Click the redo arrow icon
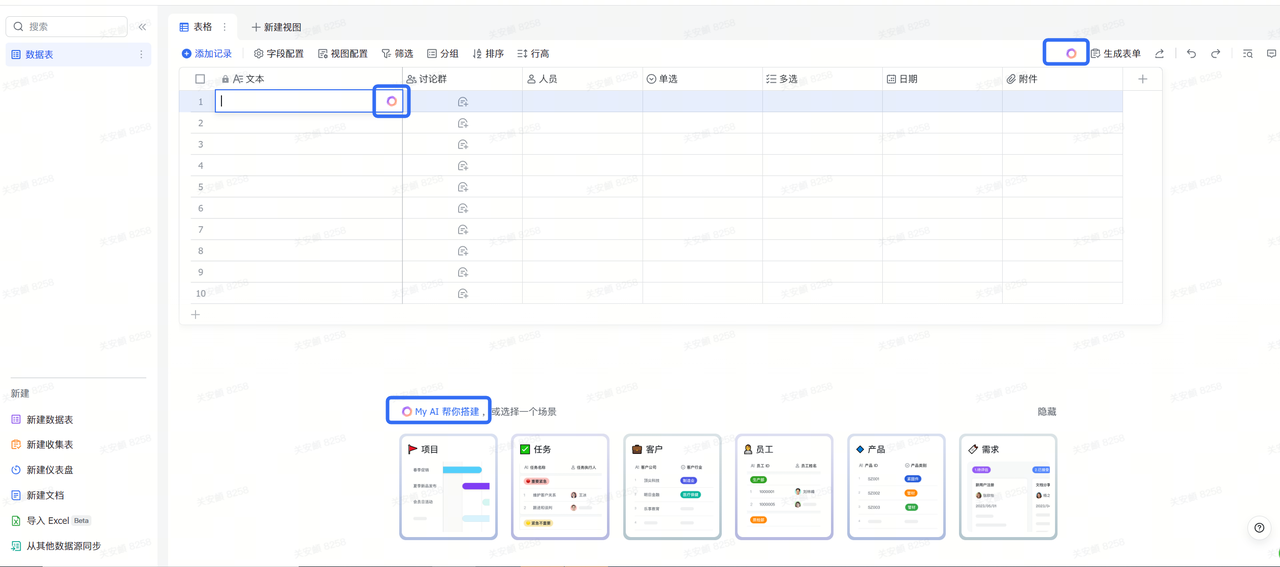The width and height of the screenshot is (1280, 567). 1216,54
